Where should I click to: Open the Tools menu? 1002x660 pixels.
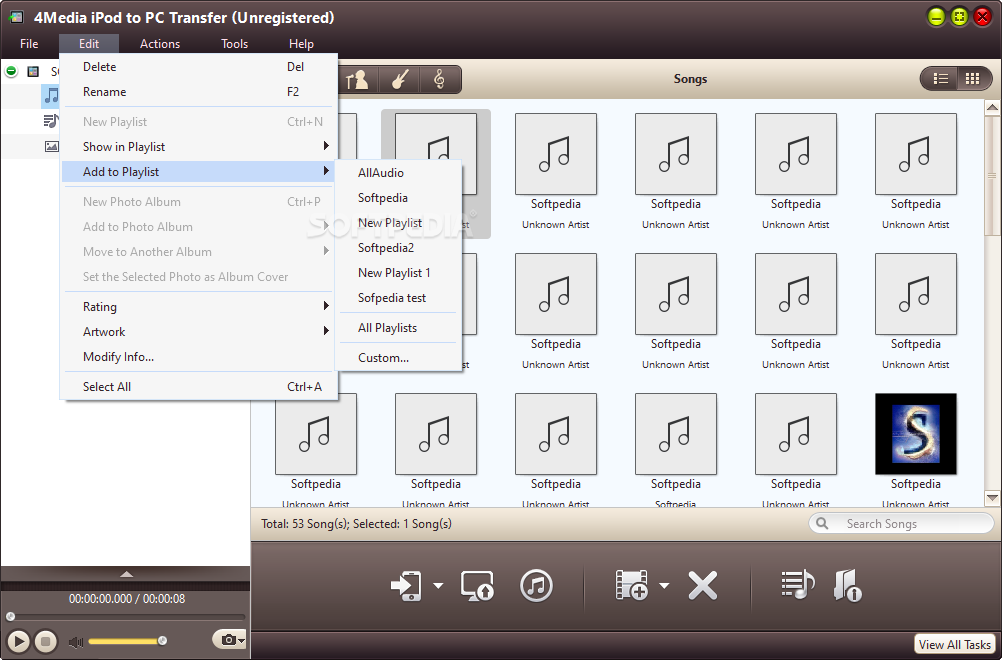[x=235, y=43]
